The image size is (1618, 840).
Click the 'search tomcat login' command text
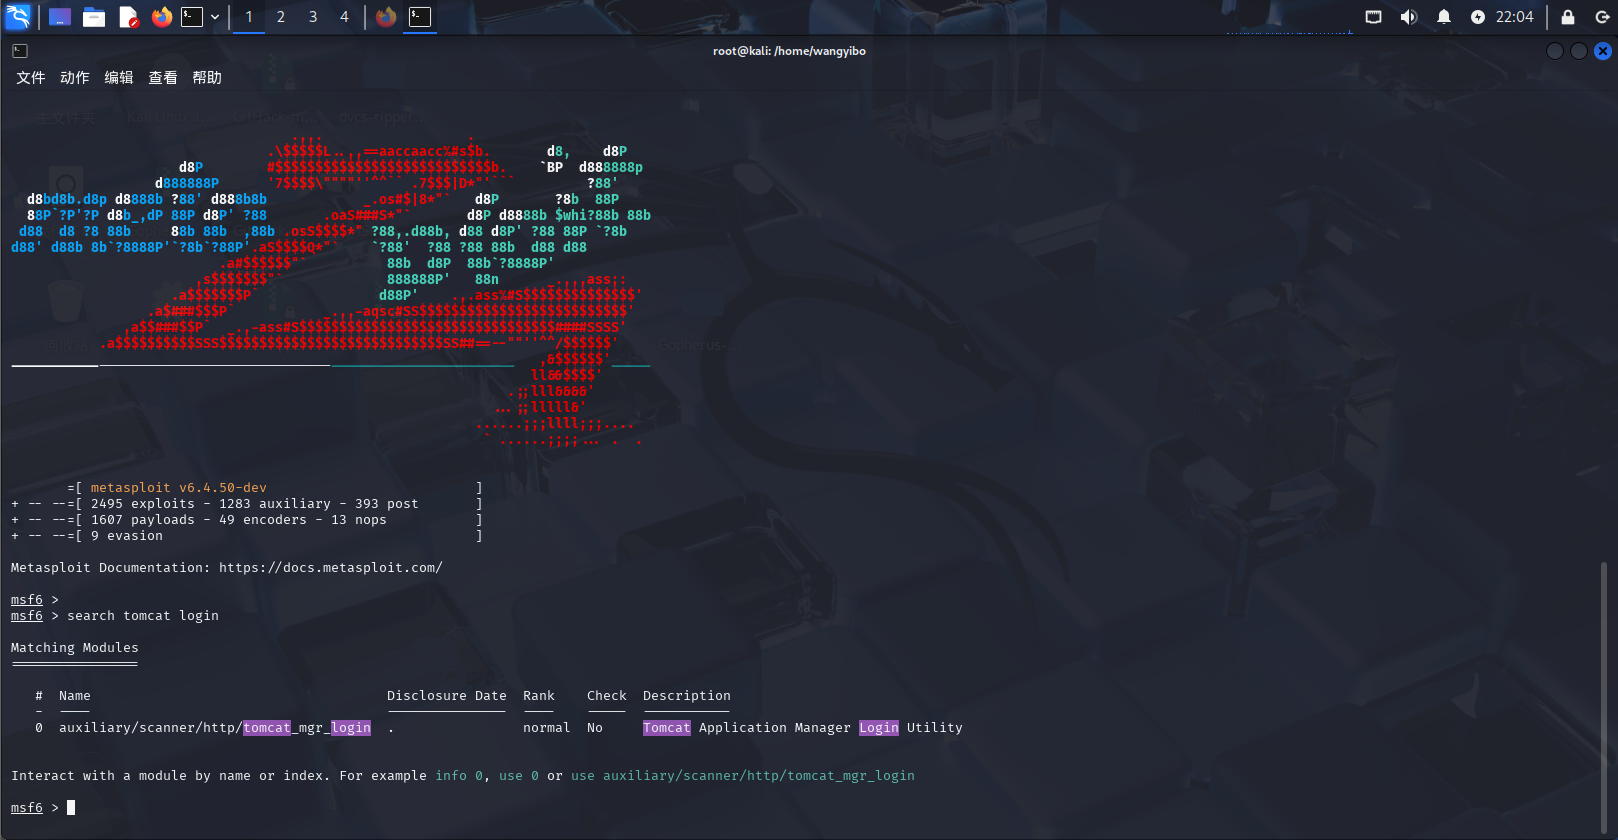[143, 616]
